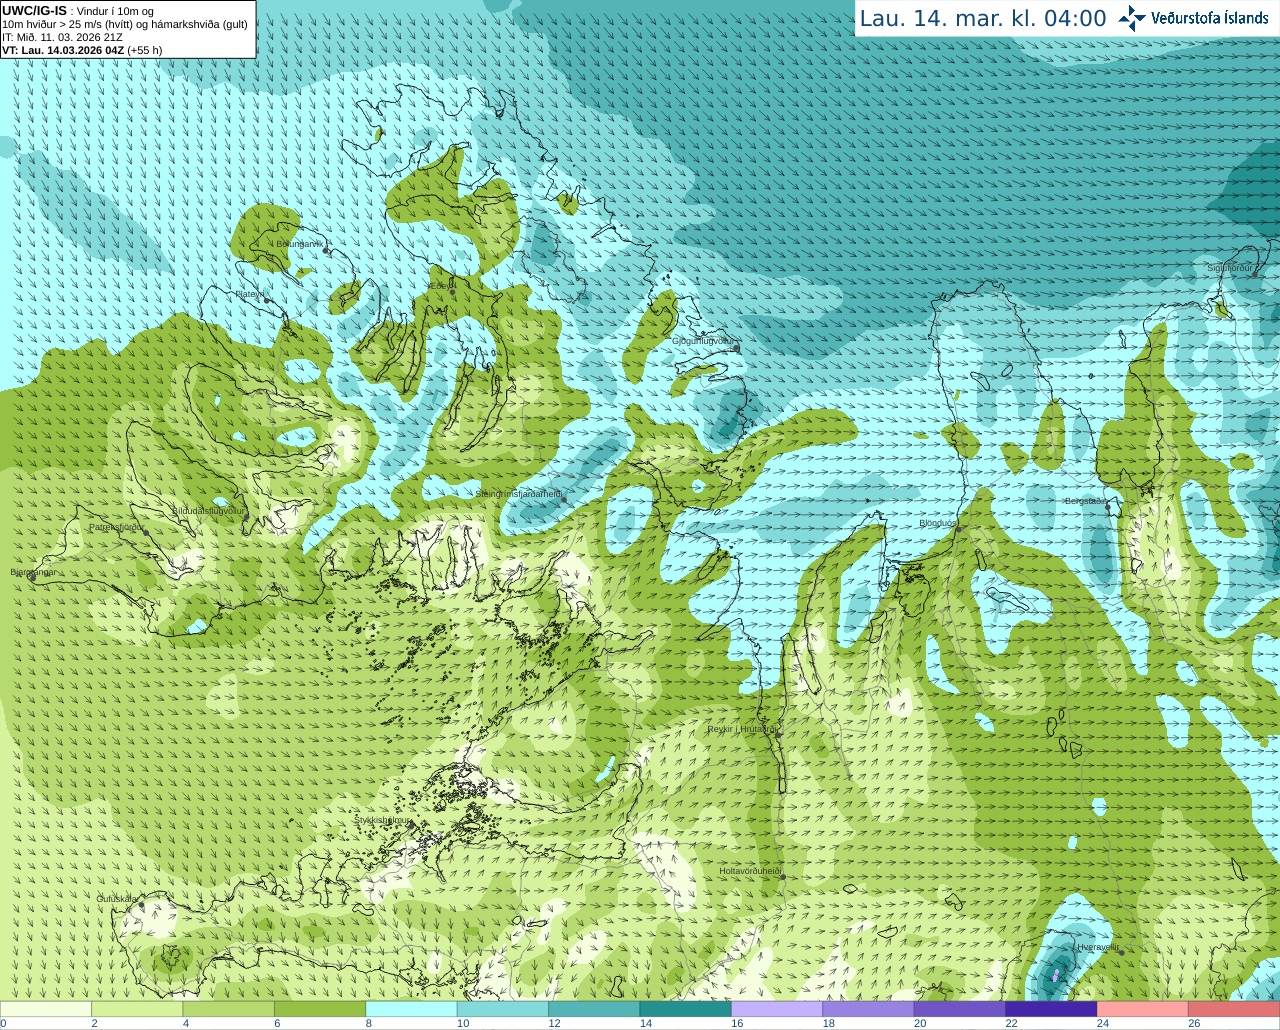Click the Hveravellir station label
1280x1030 pixels.
[x=1098, y=947]
